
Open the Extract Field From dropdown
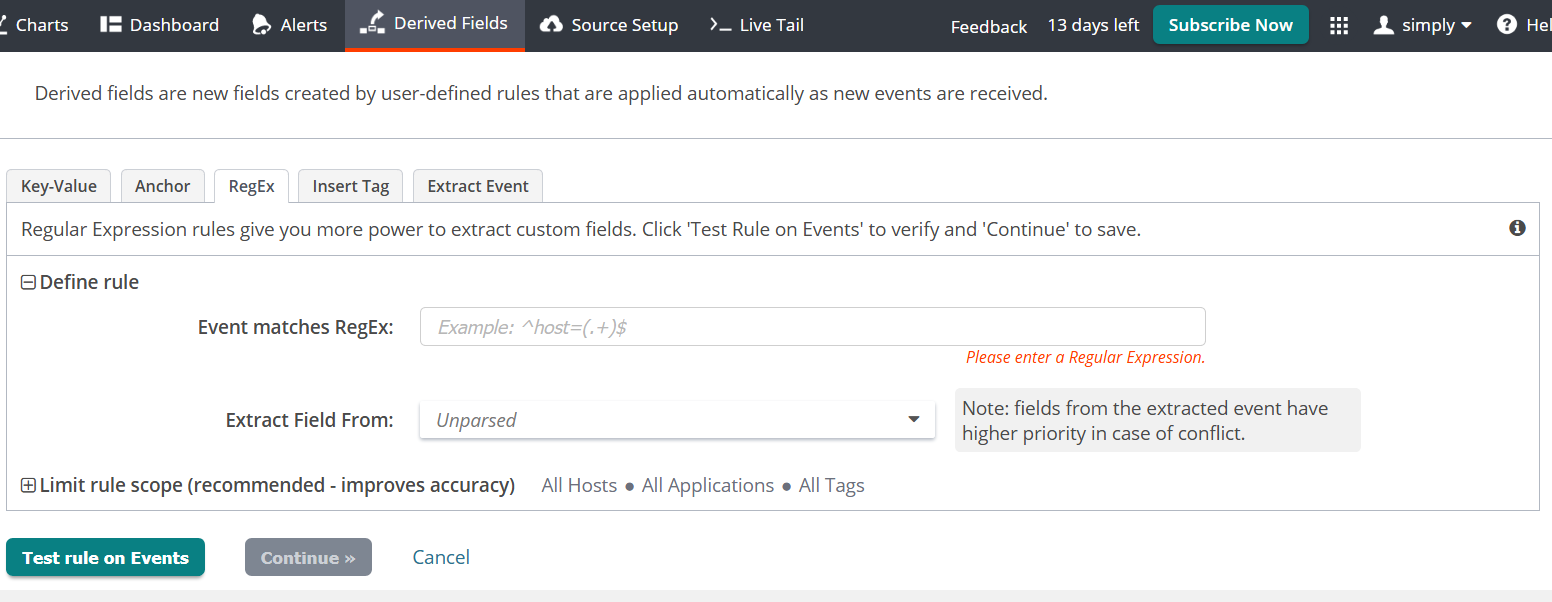pyautogui.click(x=677, y=420)
